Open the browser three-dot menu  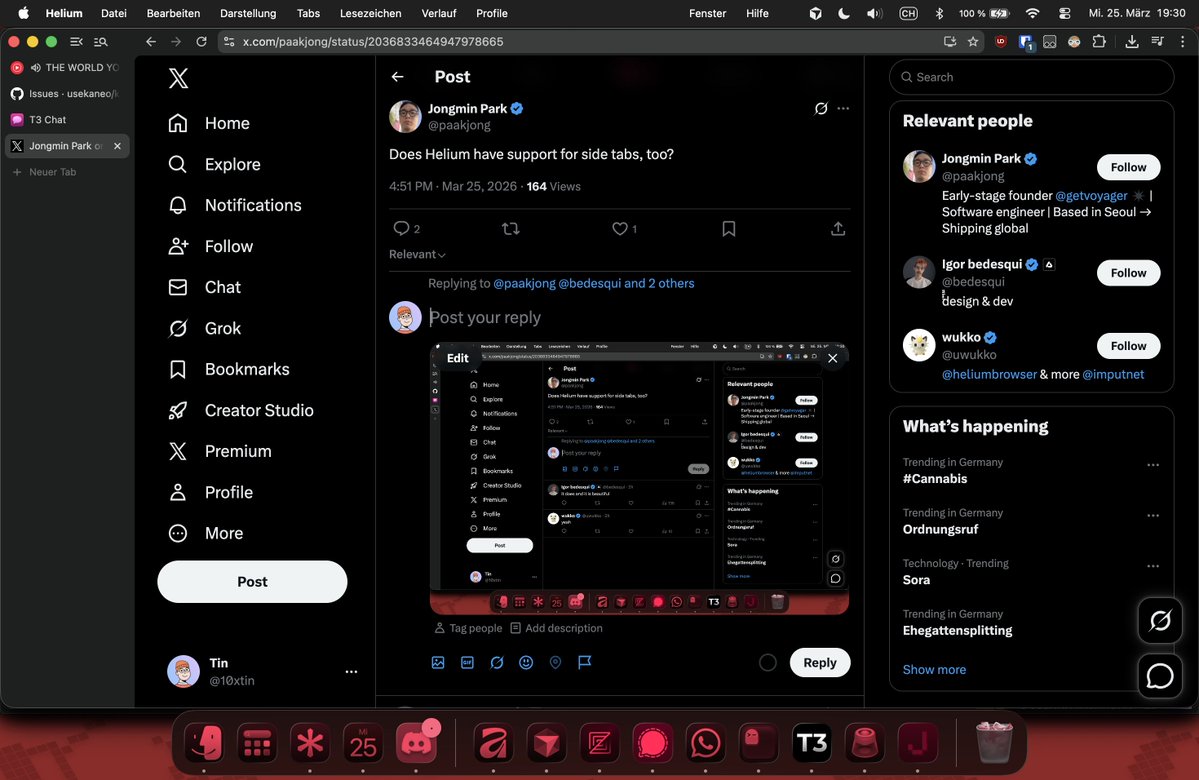point(1182,41)
